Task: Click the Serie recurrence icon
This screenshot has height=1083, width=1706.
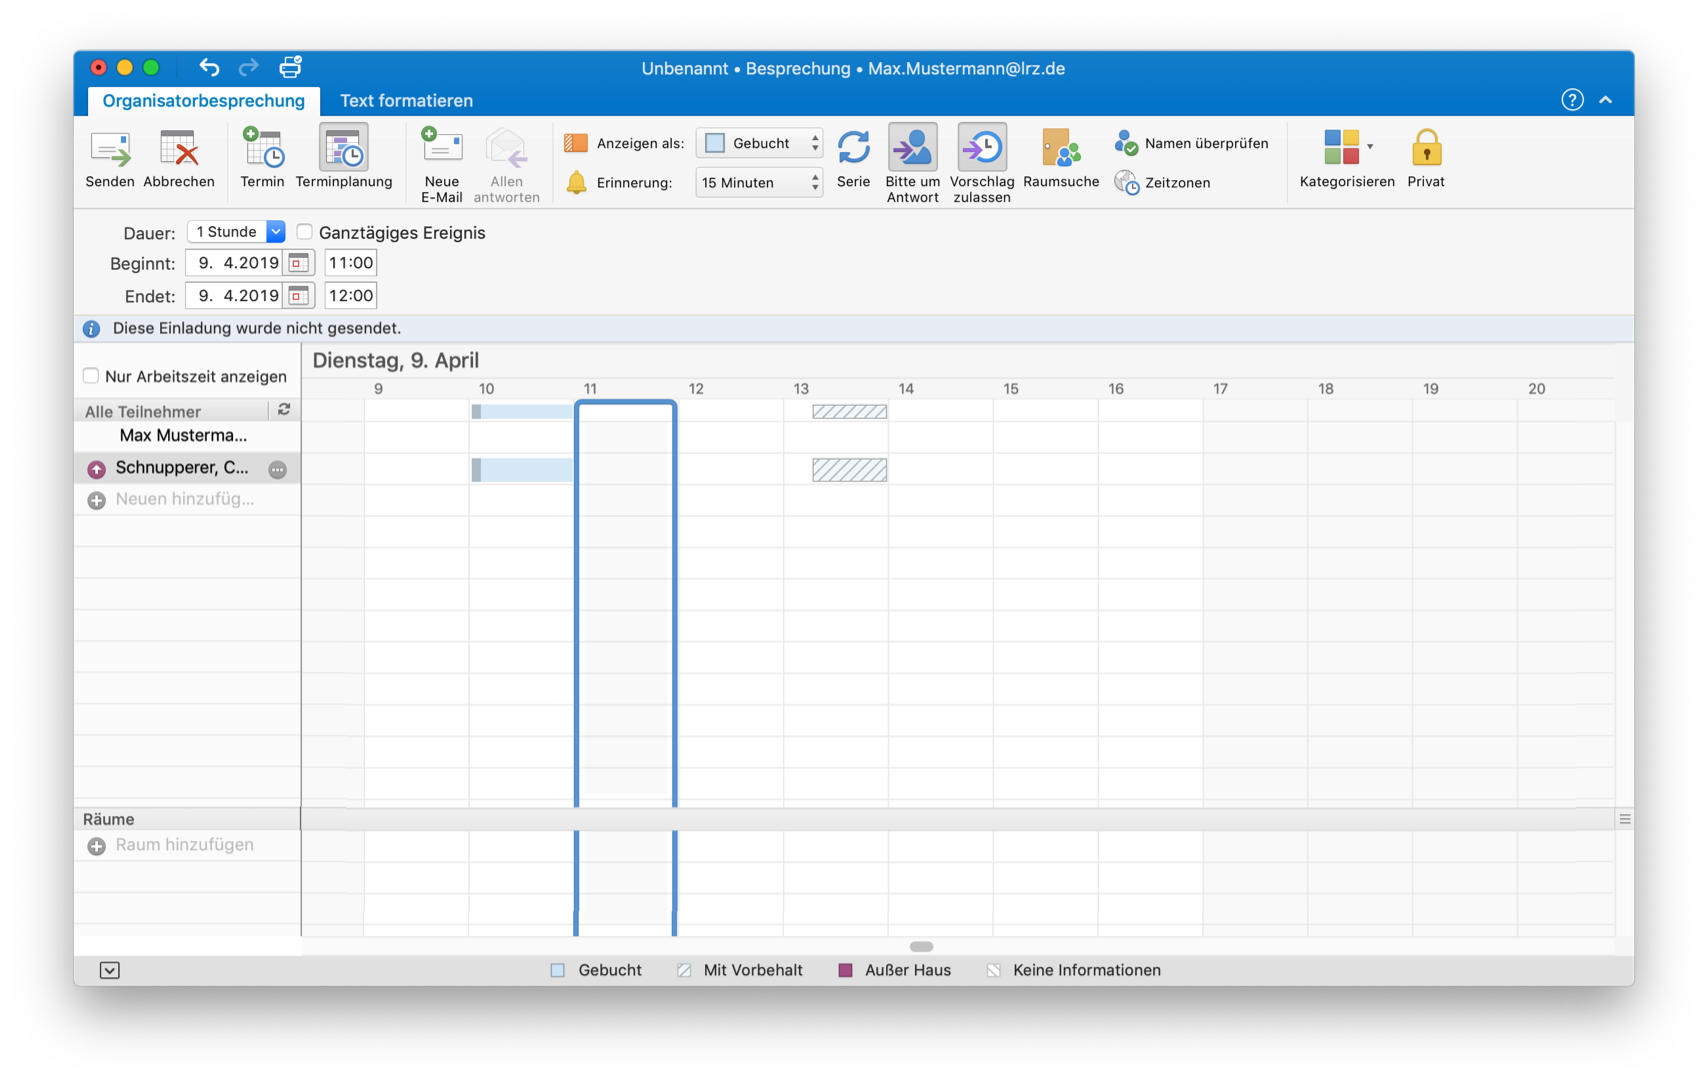Action: 853,149
